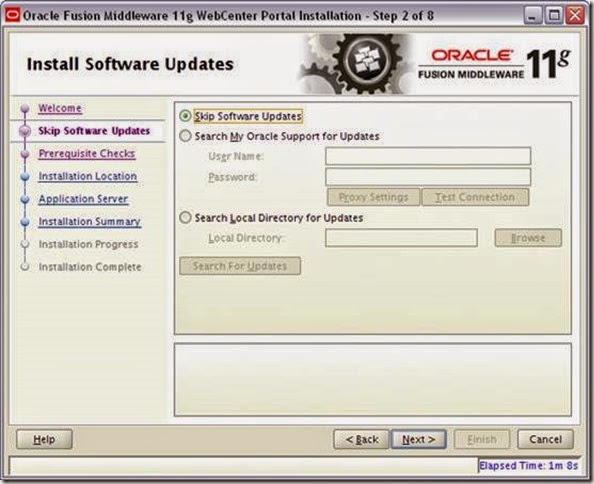Click the Test Connection button
Image resolution: width=594 pixels, height=484 pixels.
pos(475,197)
